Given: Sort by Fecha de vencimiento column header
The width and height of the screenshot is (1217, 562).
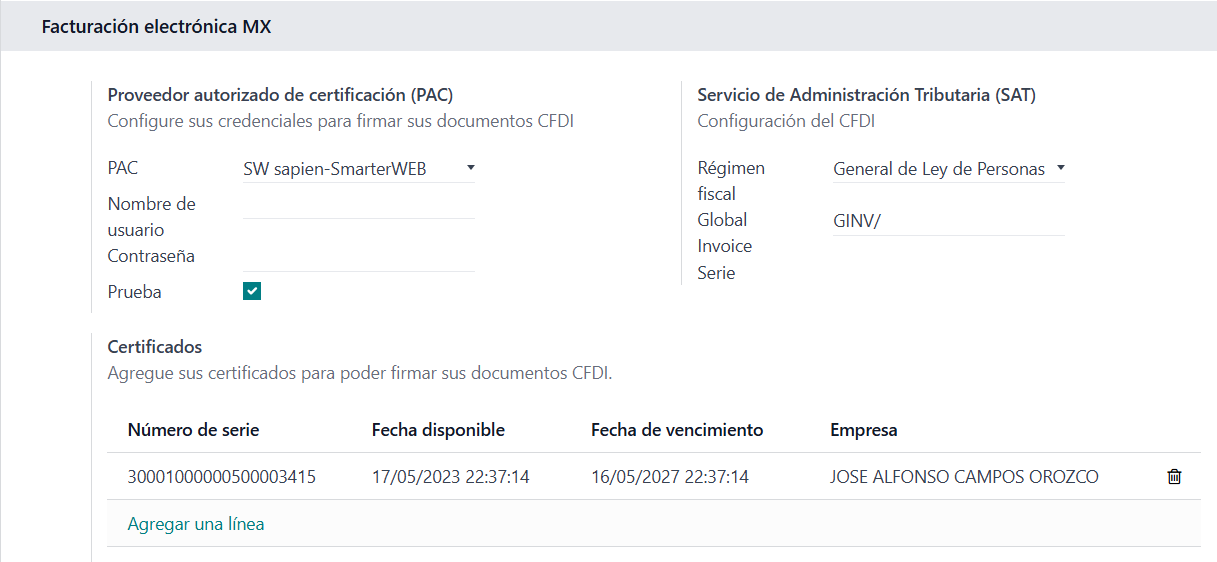Looking at the screenshot, I should [x=677, y=430].
